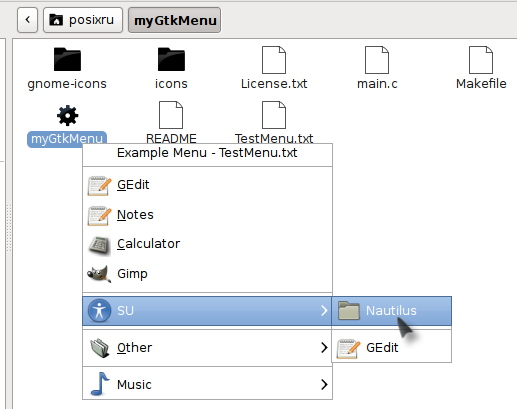Click the README file name

(171, 138)
